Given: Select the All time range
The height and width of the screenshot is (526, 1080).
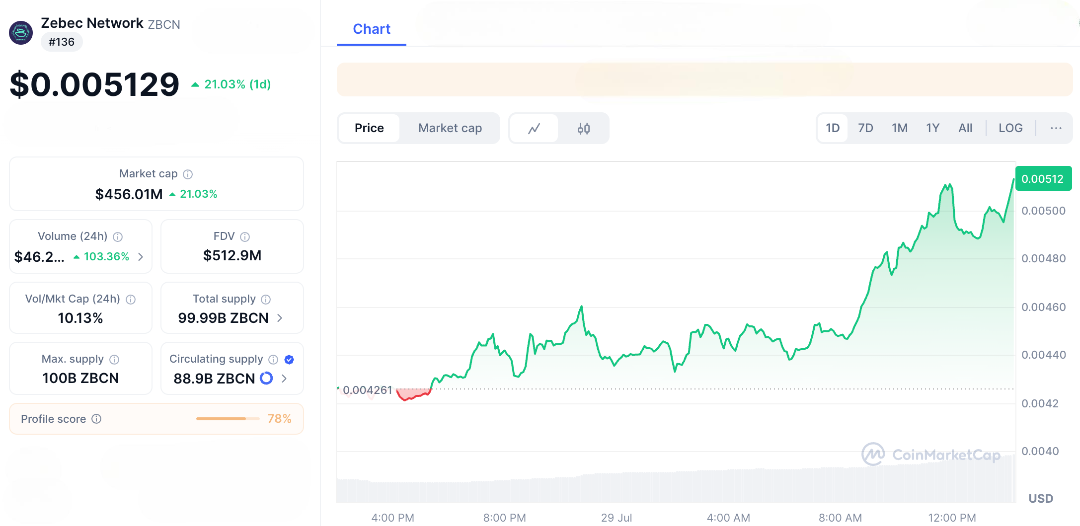Looking at the screenshot, I should tap(966, 128).
